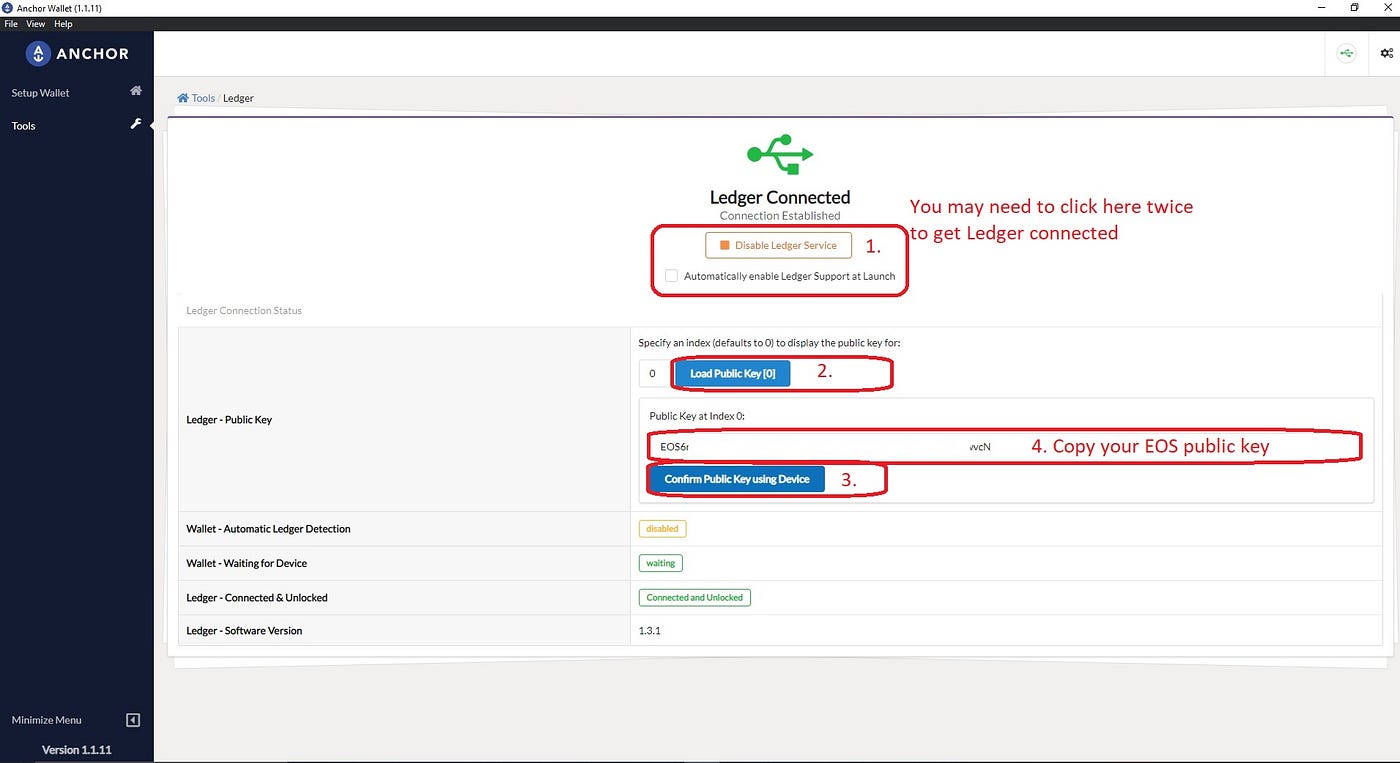
Task: Click Version 1.1.11 text in sidebar
Action: tap(76, 750)
